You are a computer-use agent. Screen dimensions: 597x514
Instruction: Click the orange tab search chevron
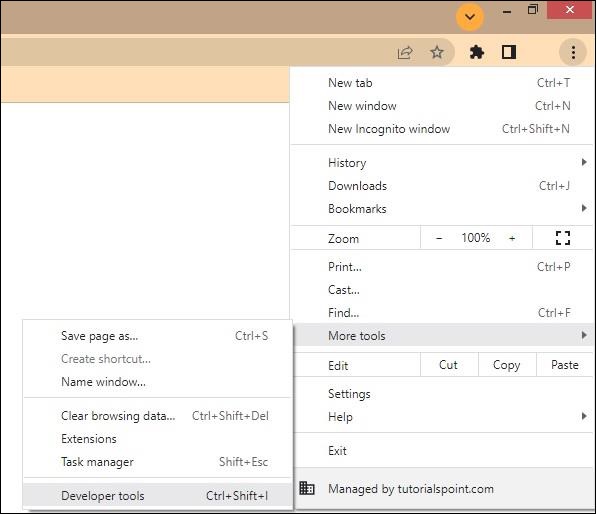tap(470, 17)
